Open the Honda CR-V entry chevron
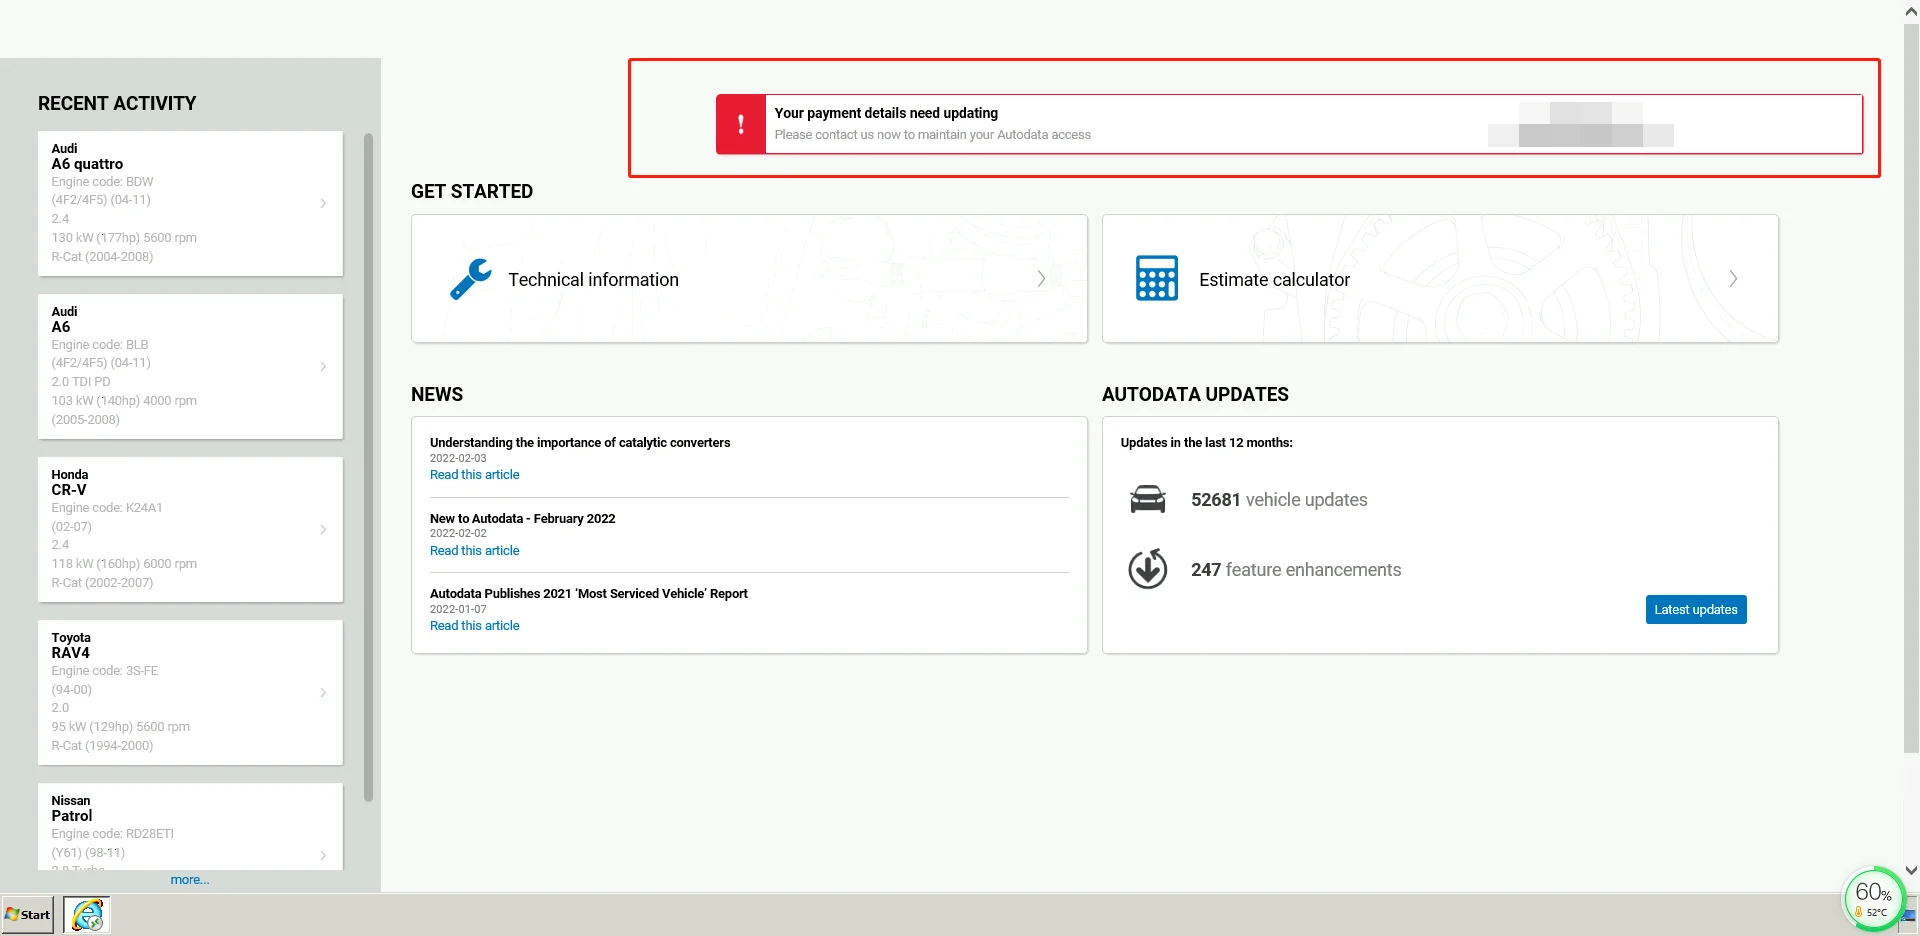This screenshot has width=1920, height=936. tap(323, 529)
